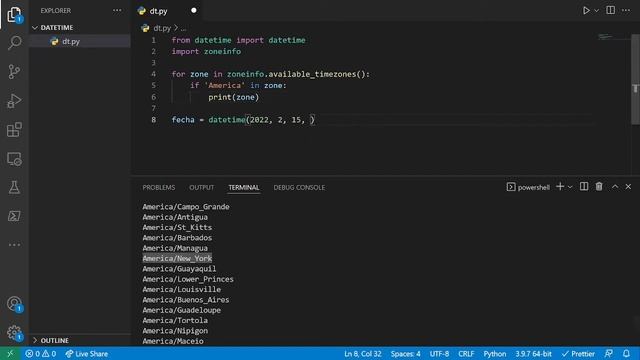Screen dimensions: 640x360
Task: Open the Explorer view in the activity bar
Action: [14, 15]
